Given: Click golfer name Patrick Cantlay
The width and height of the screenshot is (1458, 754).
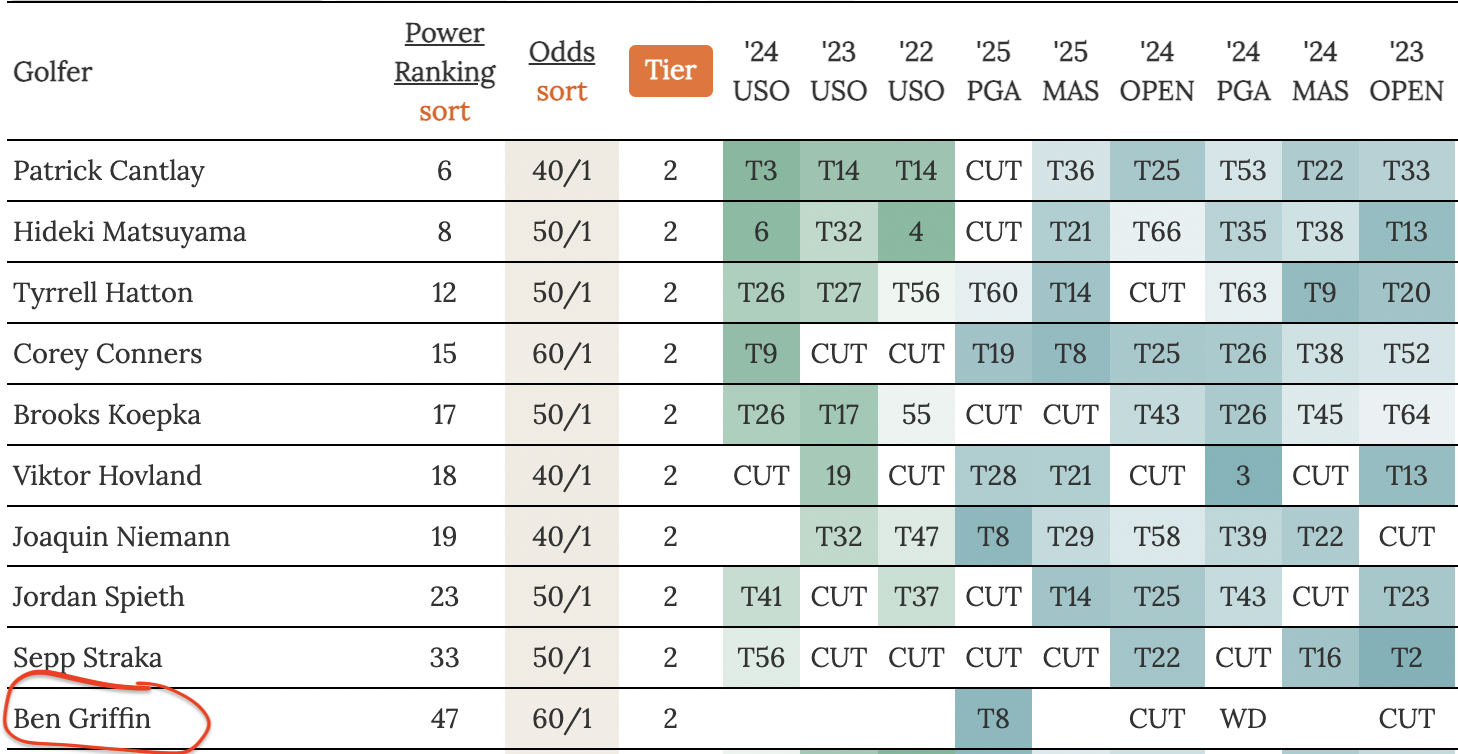Looking at the screenshot, I should (108, 171).
